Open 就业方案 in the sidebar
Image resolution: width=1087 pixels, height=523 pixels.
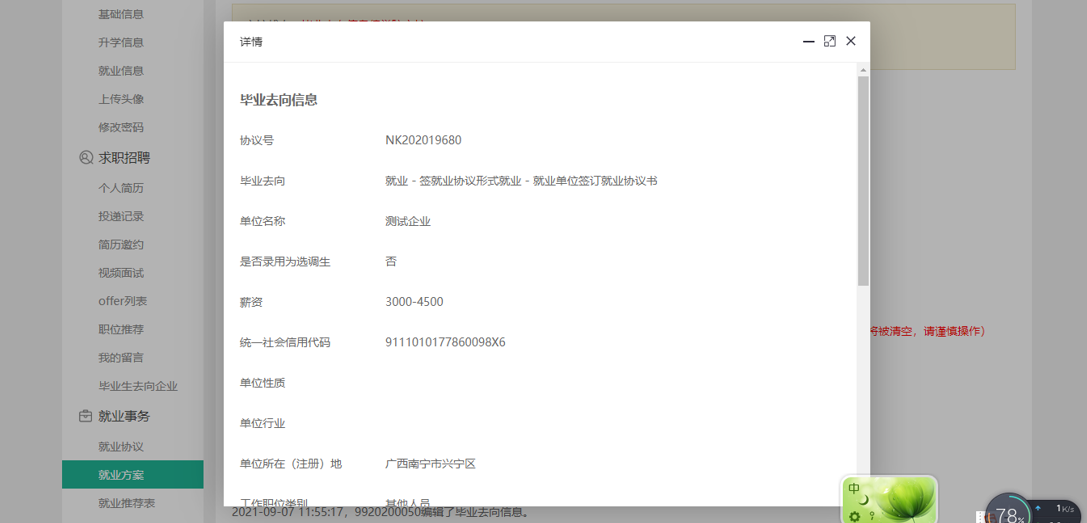pyautogui.click(x=121, y=475)
